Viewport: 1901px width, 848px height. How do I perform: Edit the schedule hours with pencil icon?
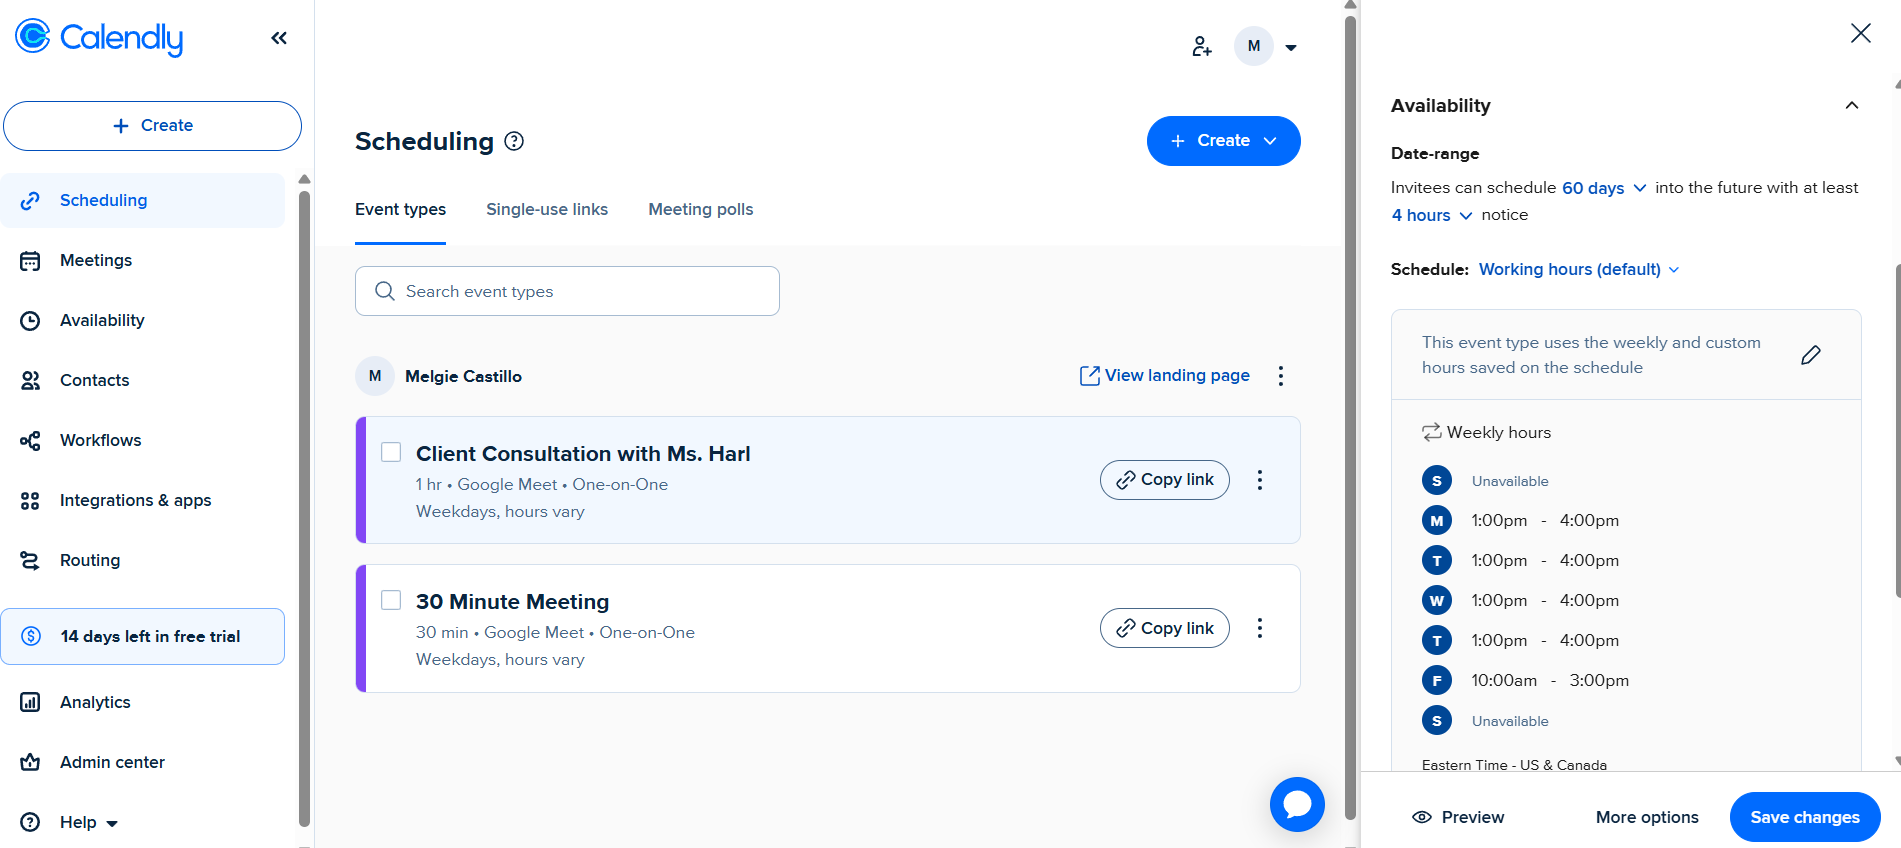[1810, 355]
